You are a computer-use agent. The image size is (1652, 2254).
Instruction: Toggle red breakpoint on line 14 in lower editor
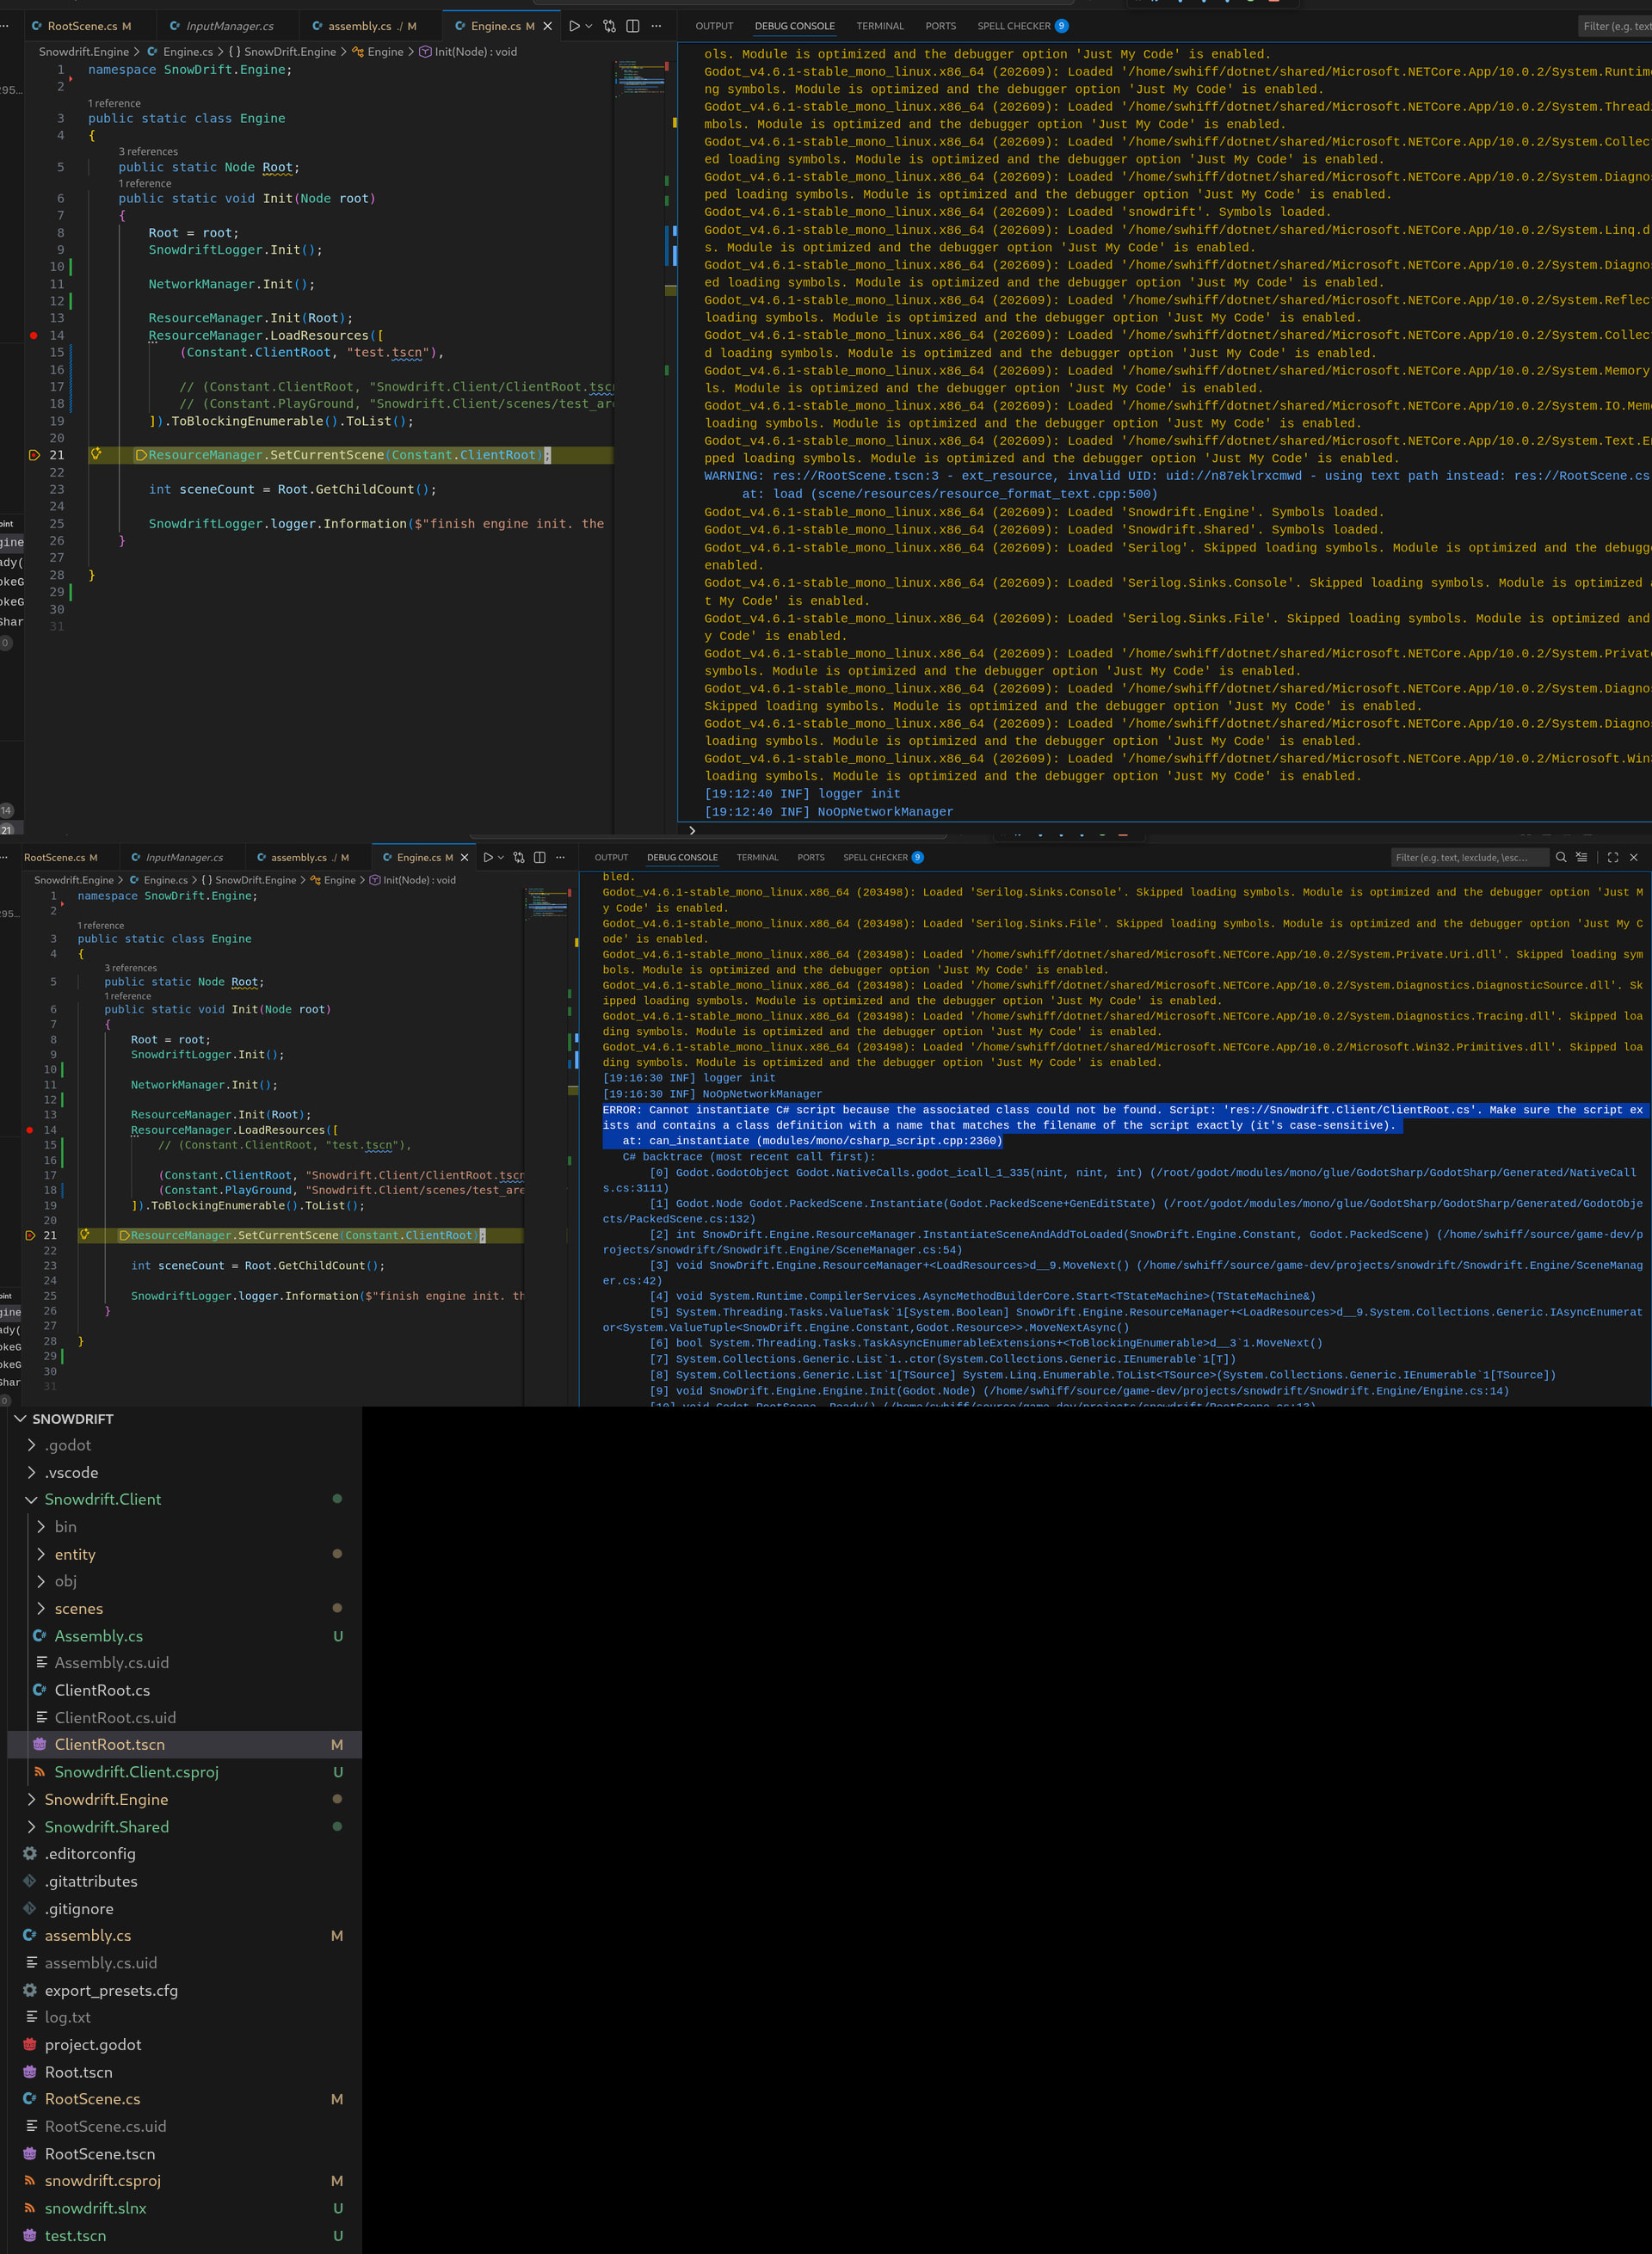(30, 1130)
